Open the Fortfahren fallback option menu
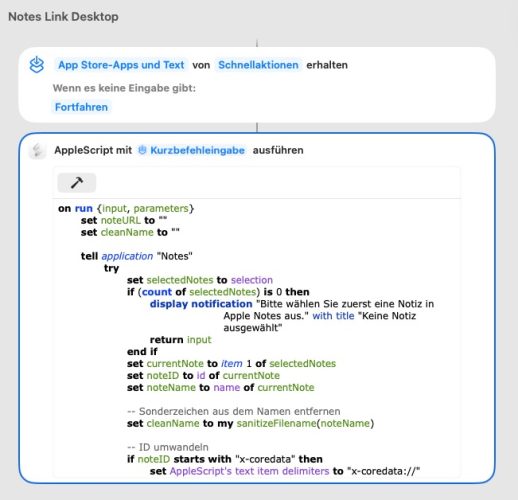Viewport: 518px width, 500px height. (x=81, y=107)
